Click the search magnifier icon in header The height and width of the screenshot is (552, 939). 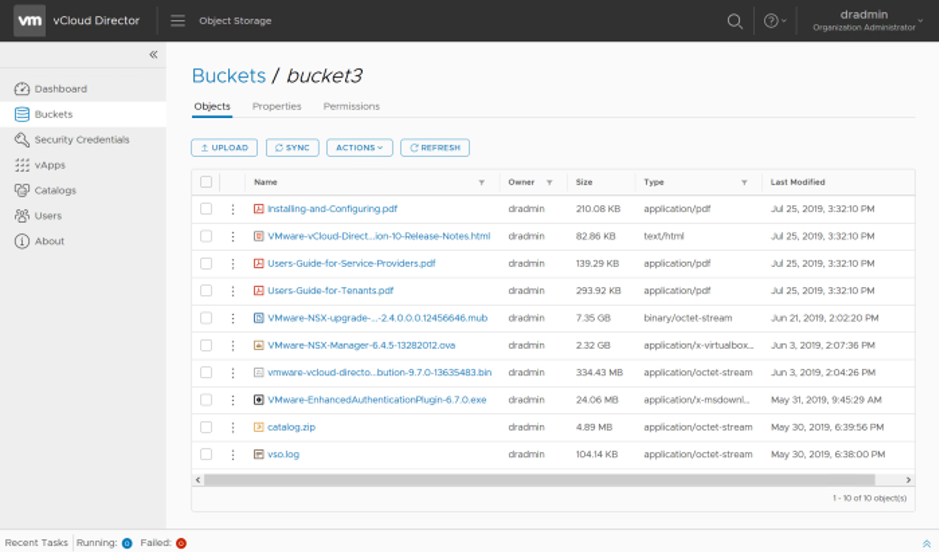(735, 21)
